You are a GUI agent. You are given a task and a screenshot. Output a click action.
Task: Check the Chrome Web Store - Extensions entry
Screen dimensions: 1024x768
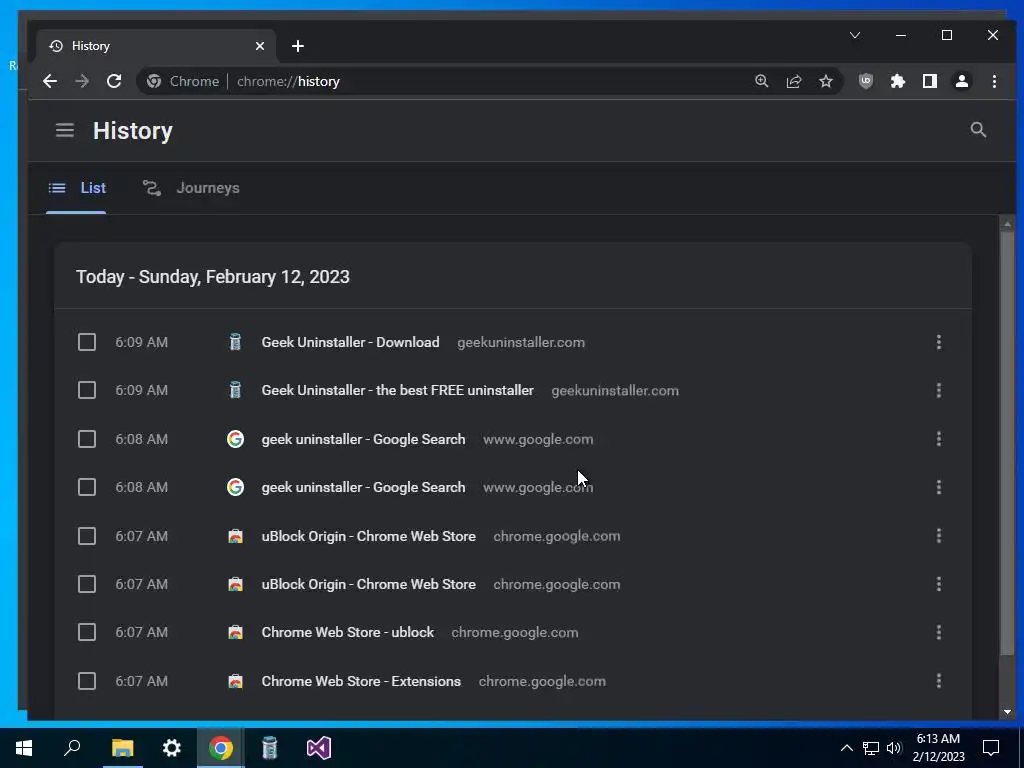(x=87, y=681)
